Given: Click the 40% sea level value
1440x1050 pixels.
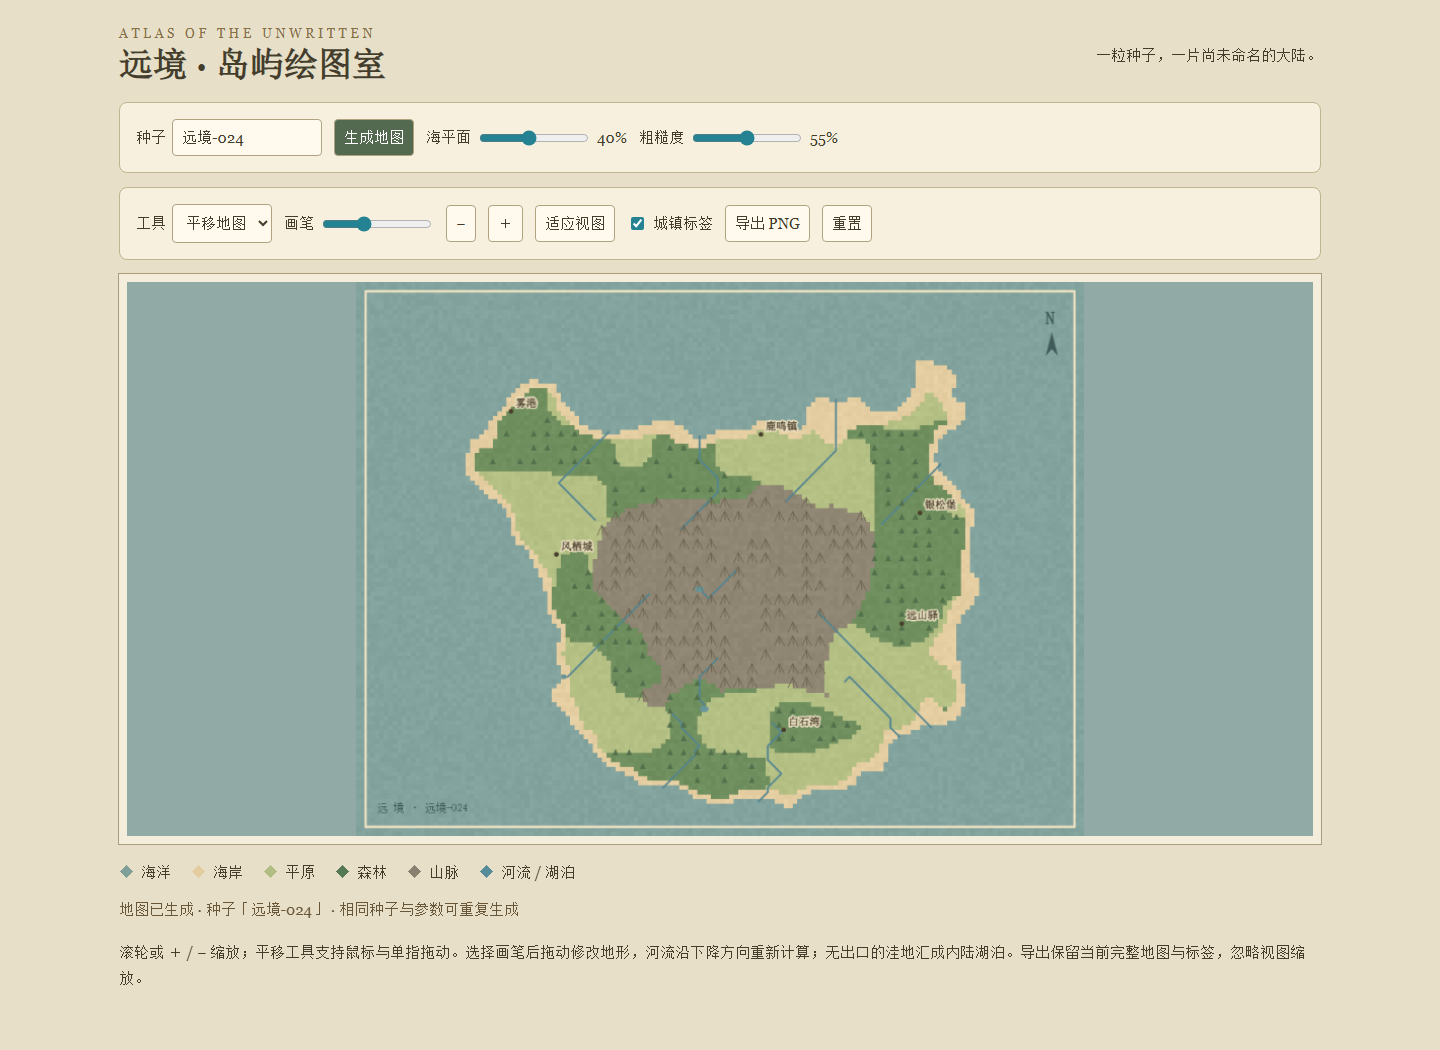Looking at the screenshot, I should [612, 139].
